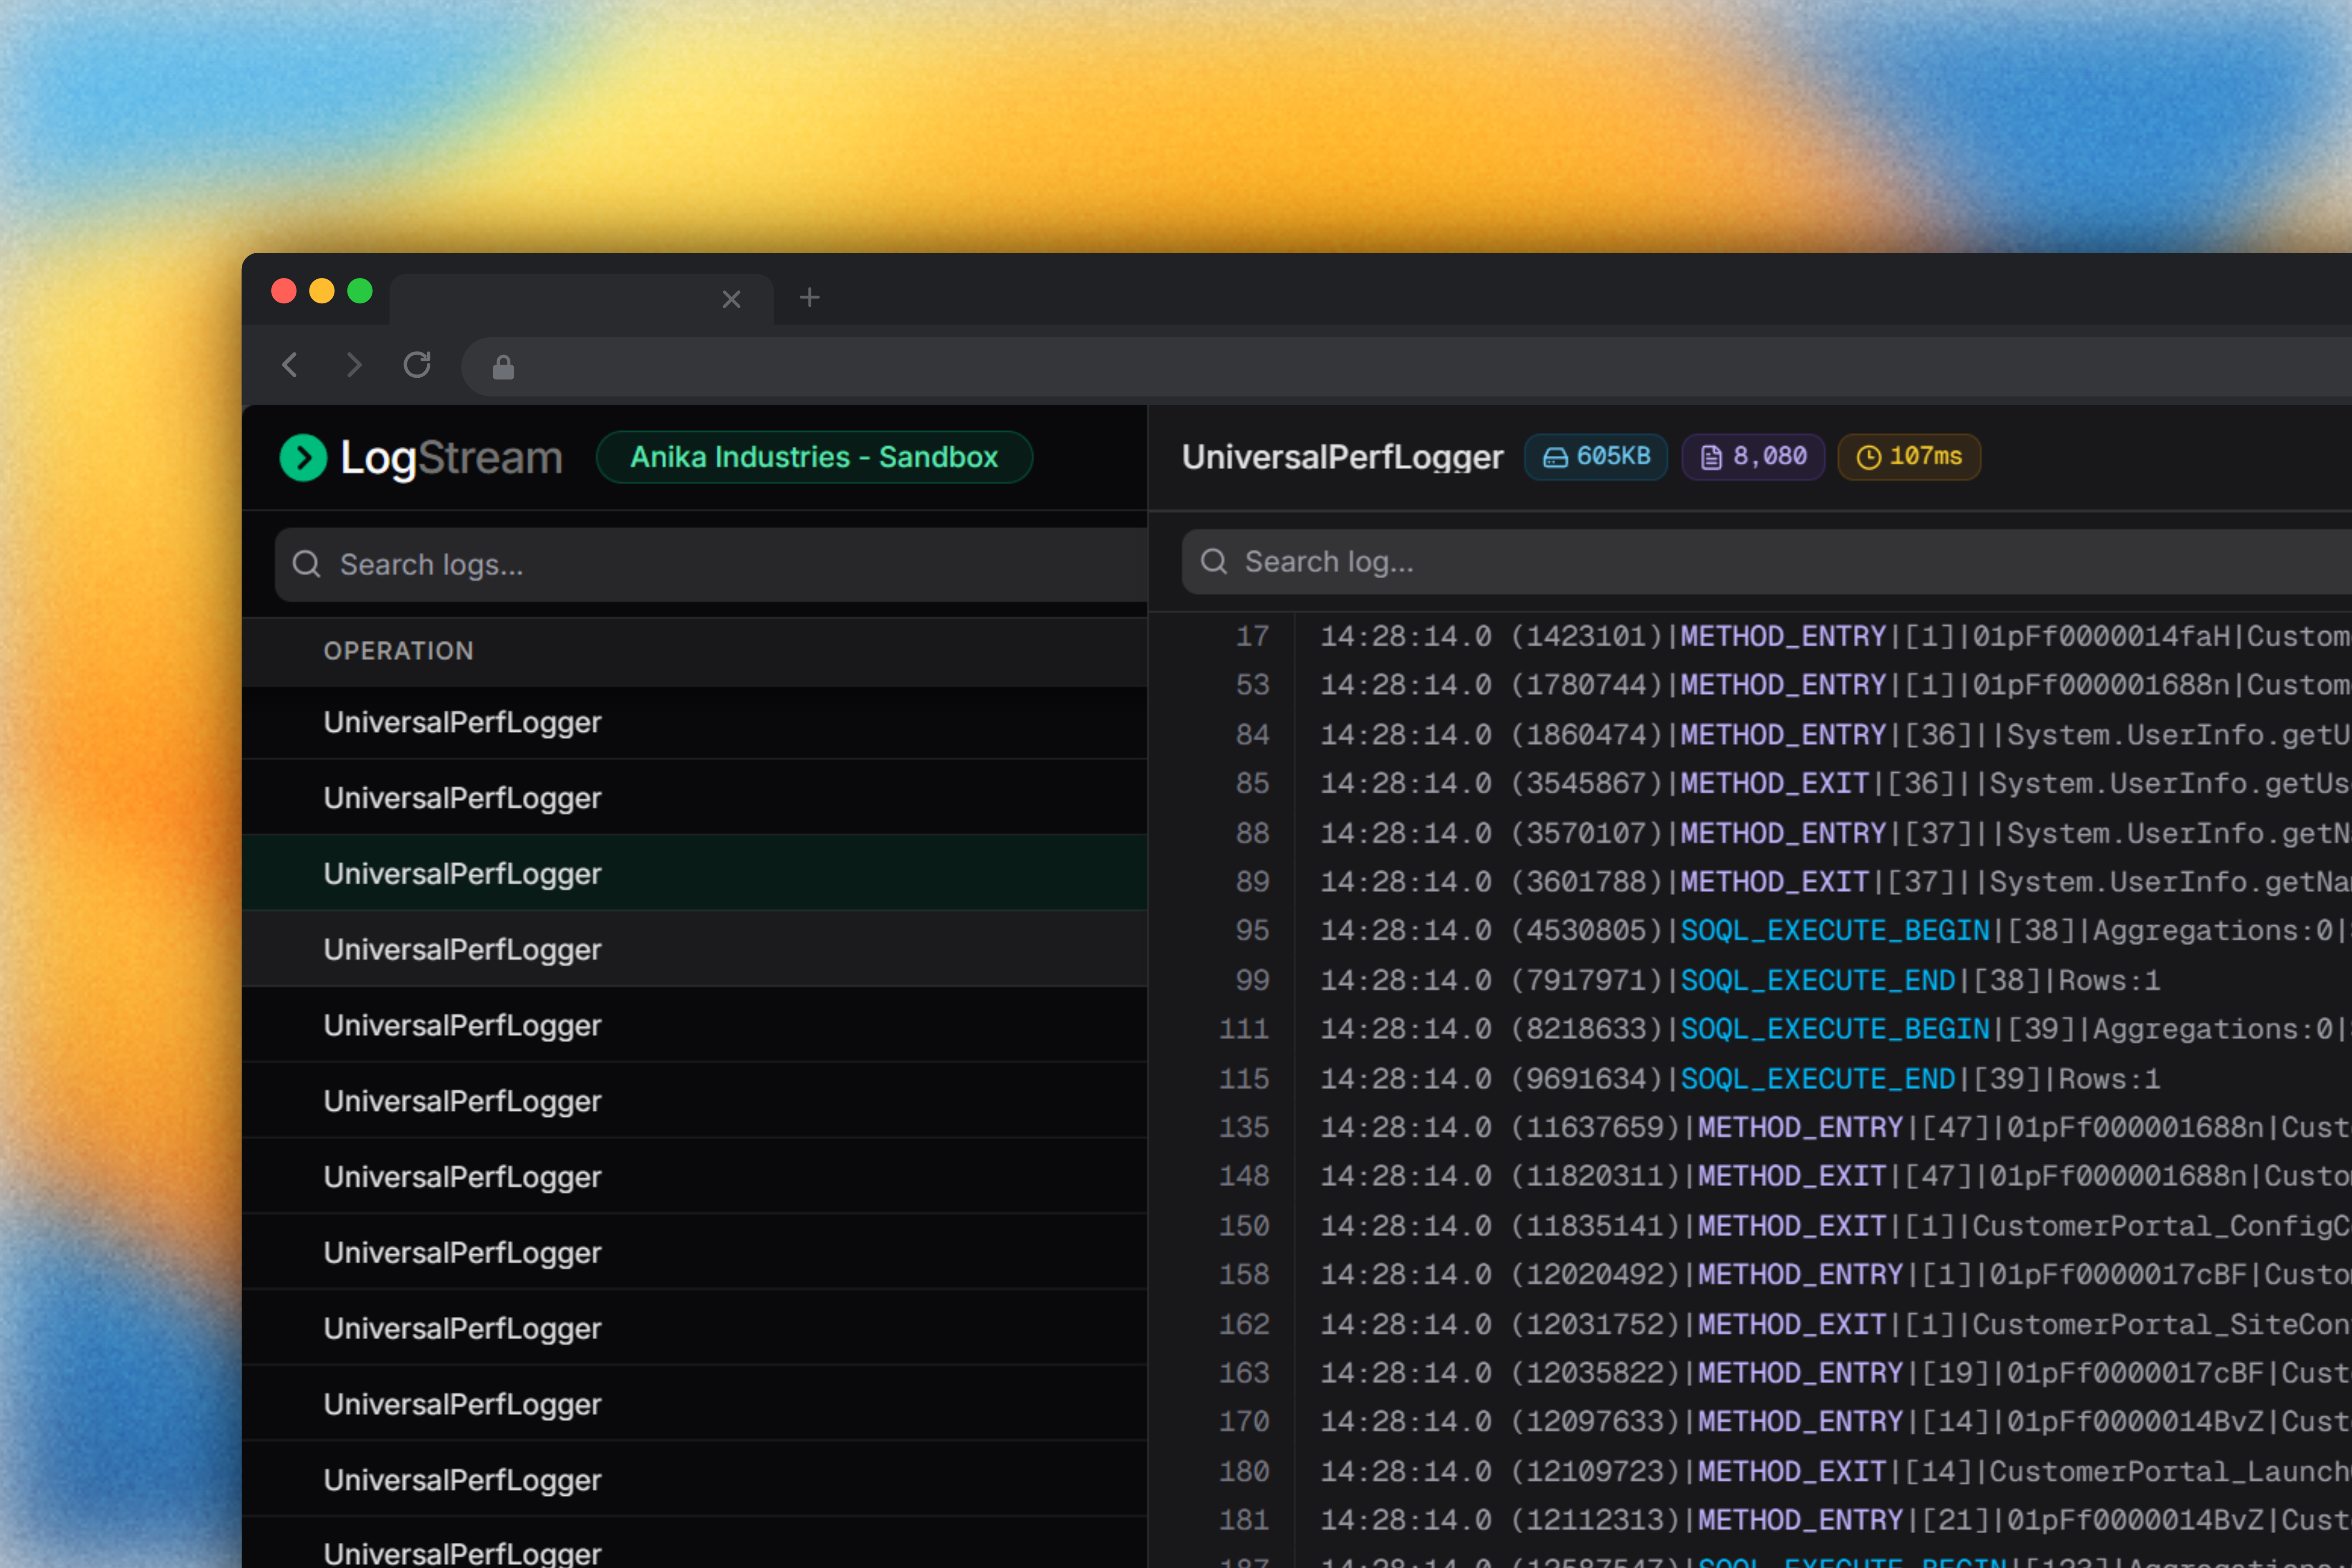Click the magnifier icon in Search logs
This screenshot has width=2352, height=1568.
tap(306, 564)
